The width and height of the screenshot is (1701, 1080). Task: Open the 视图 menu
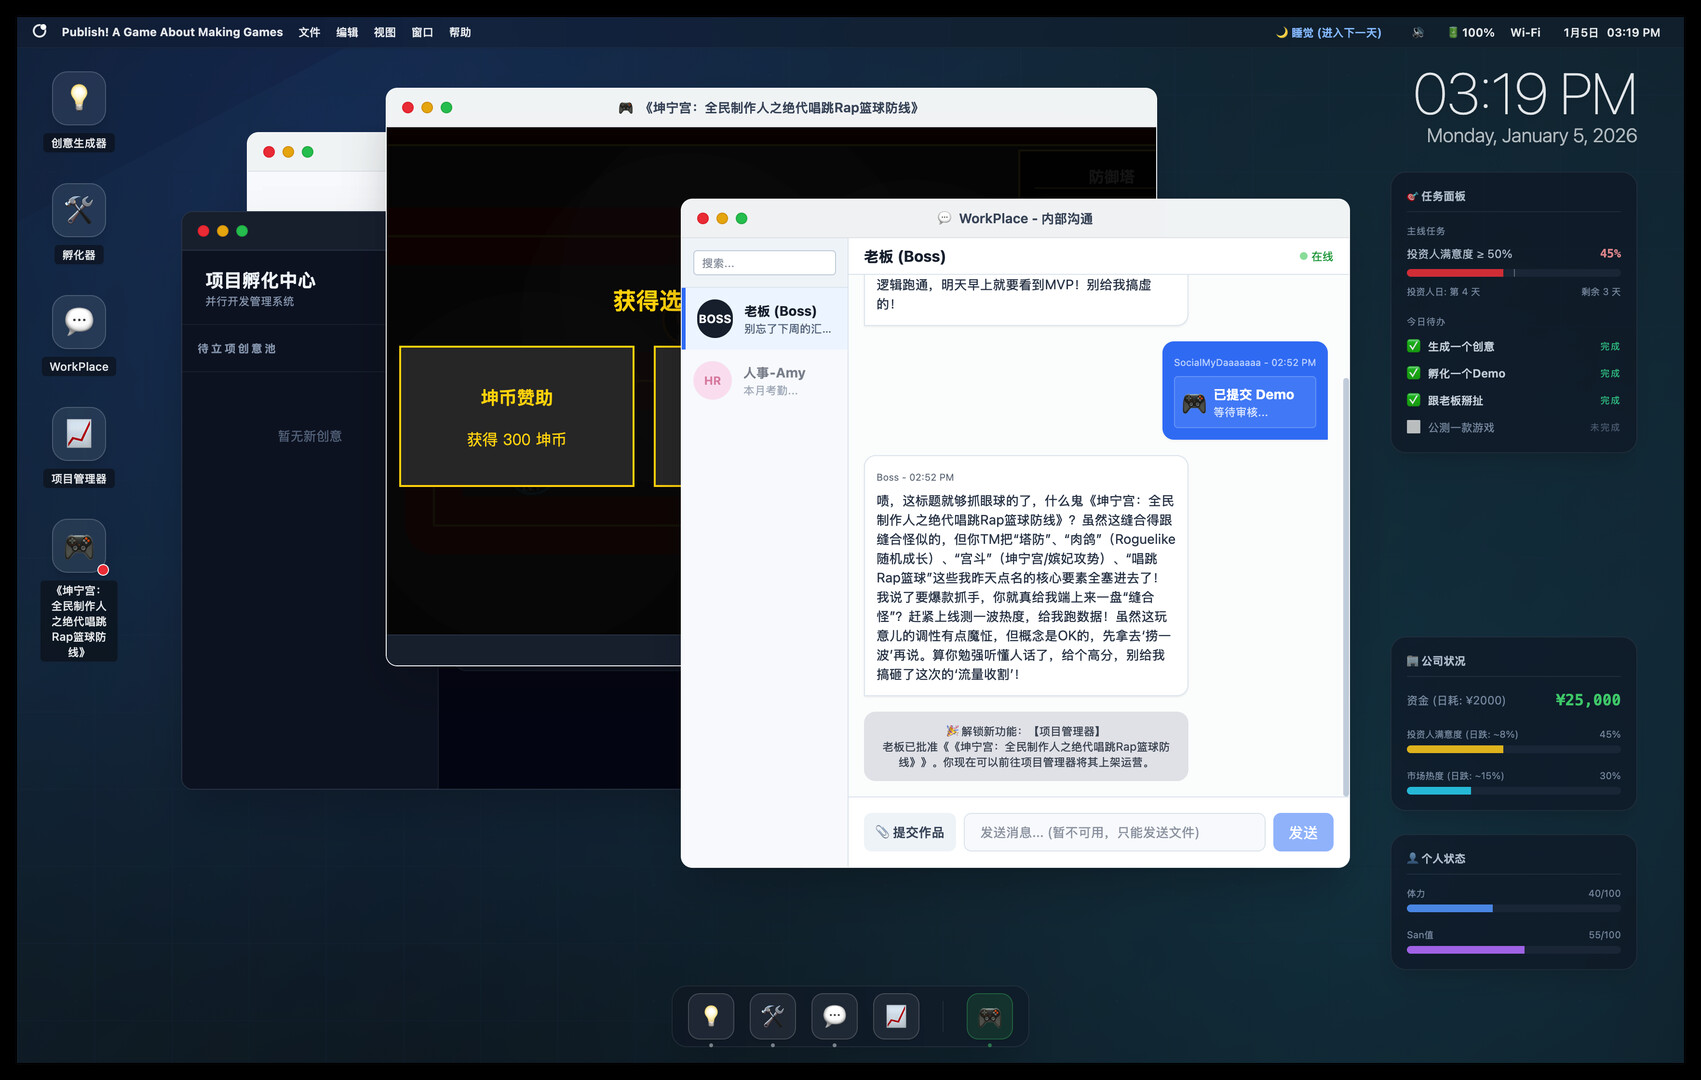point(385,32)
